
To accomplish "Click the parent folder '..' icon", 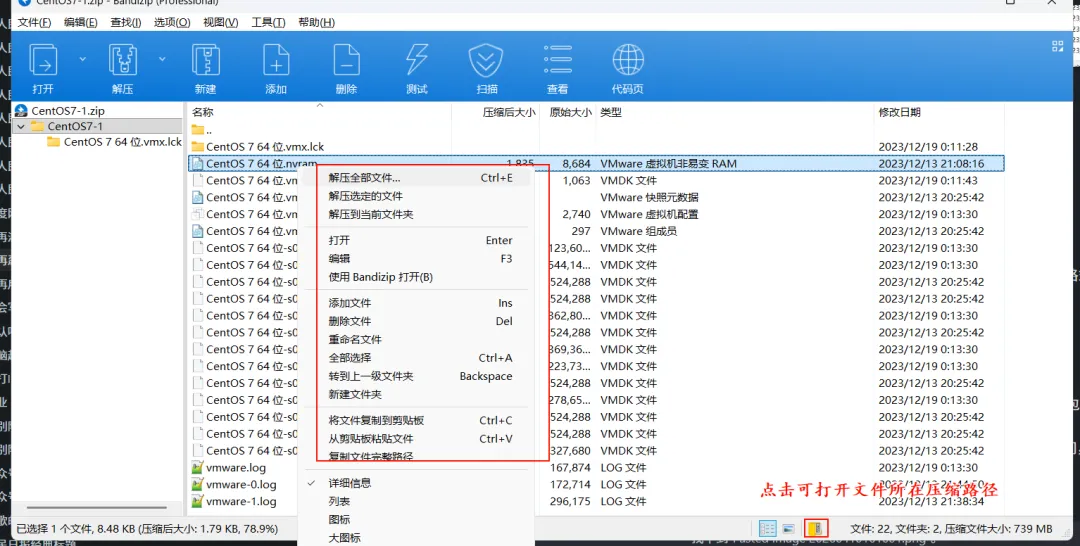I will pos(198,129).
